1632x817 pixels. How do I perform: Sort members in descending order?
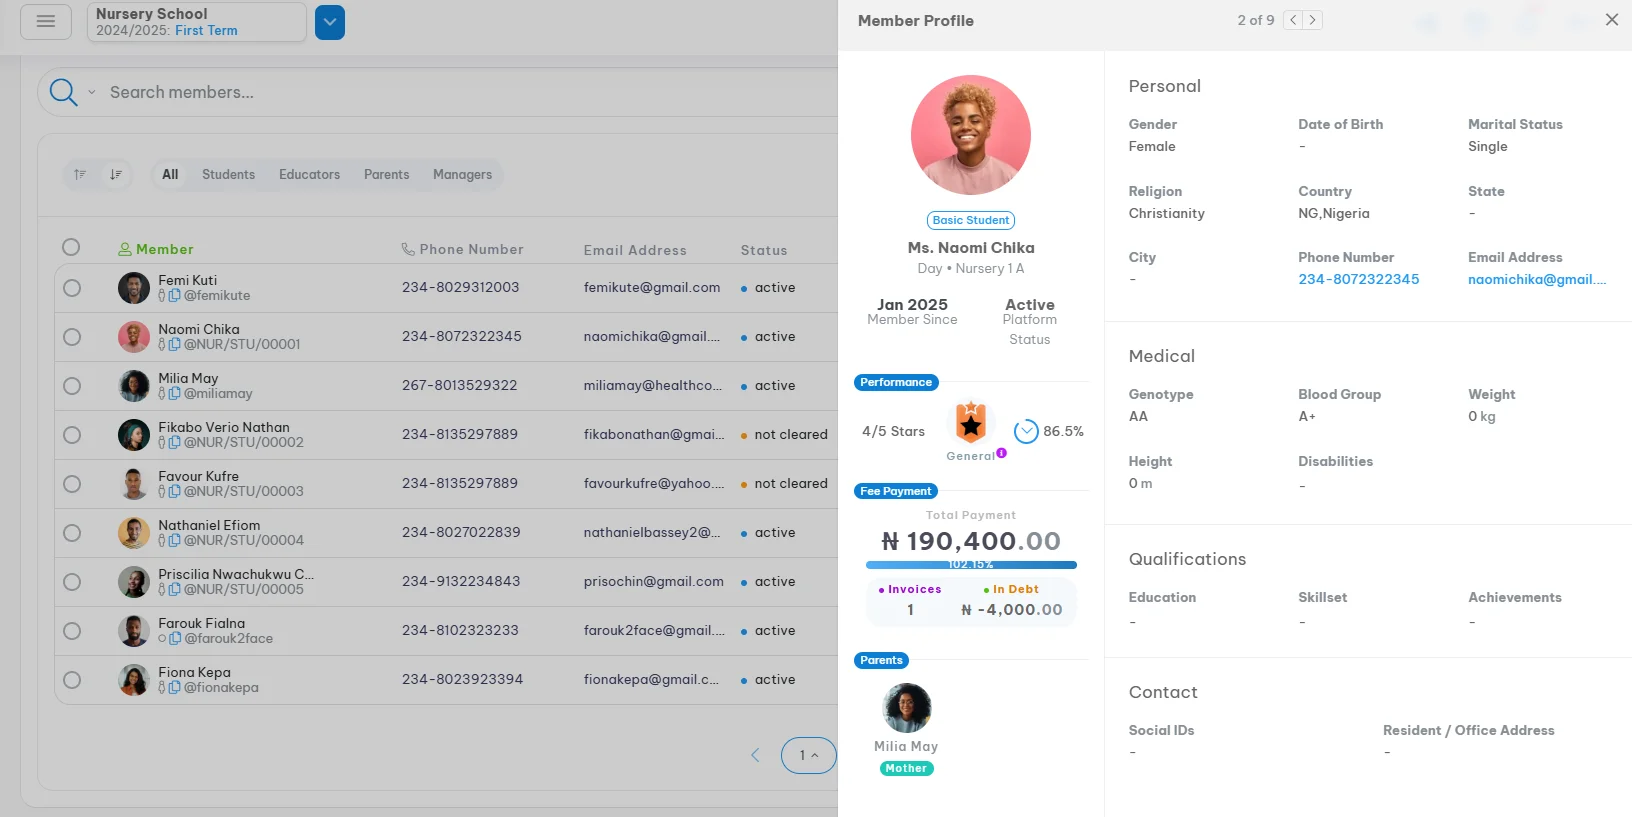[116, 174]
